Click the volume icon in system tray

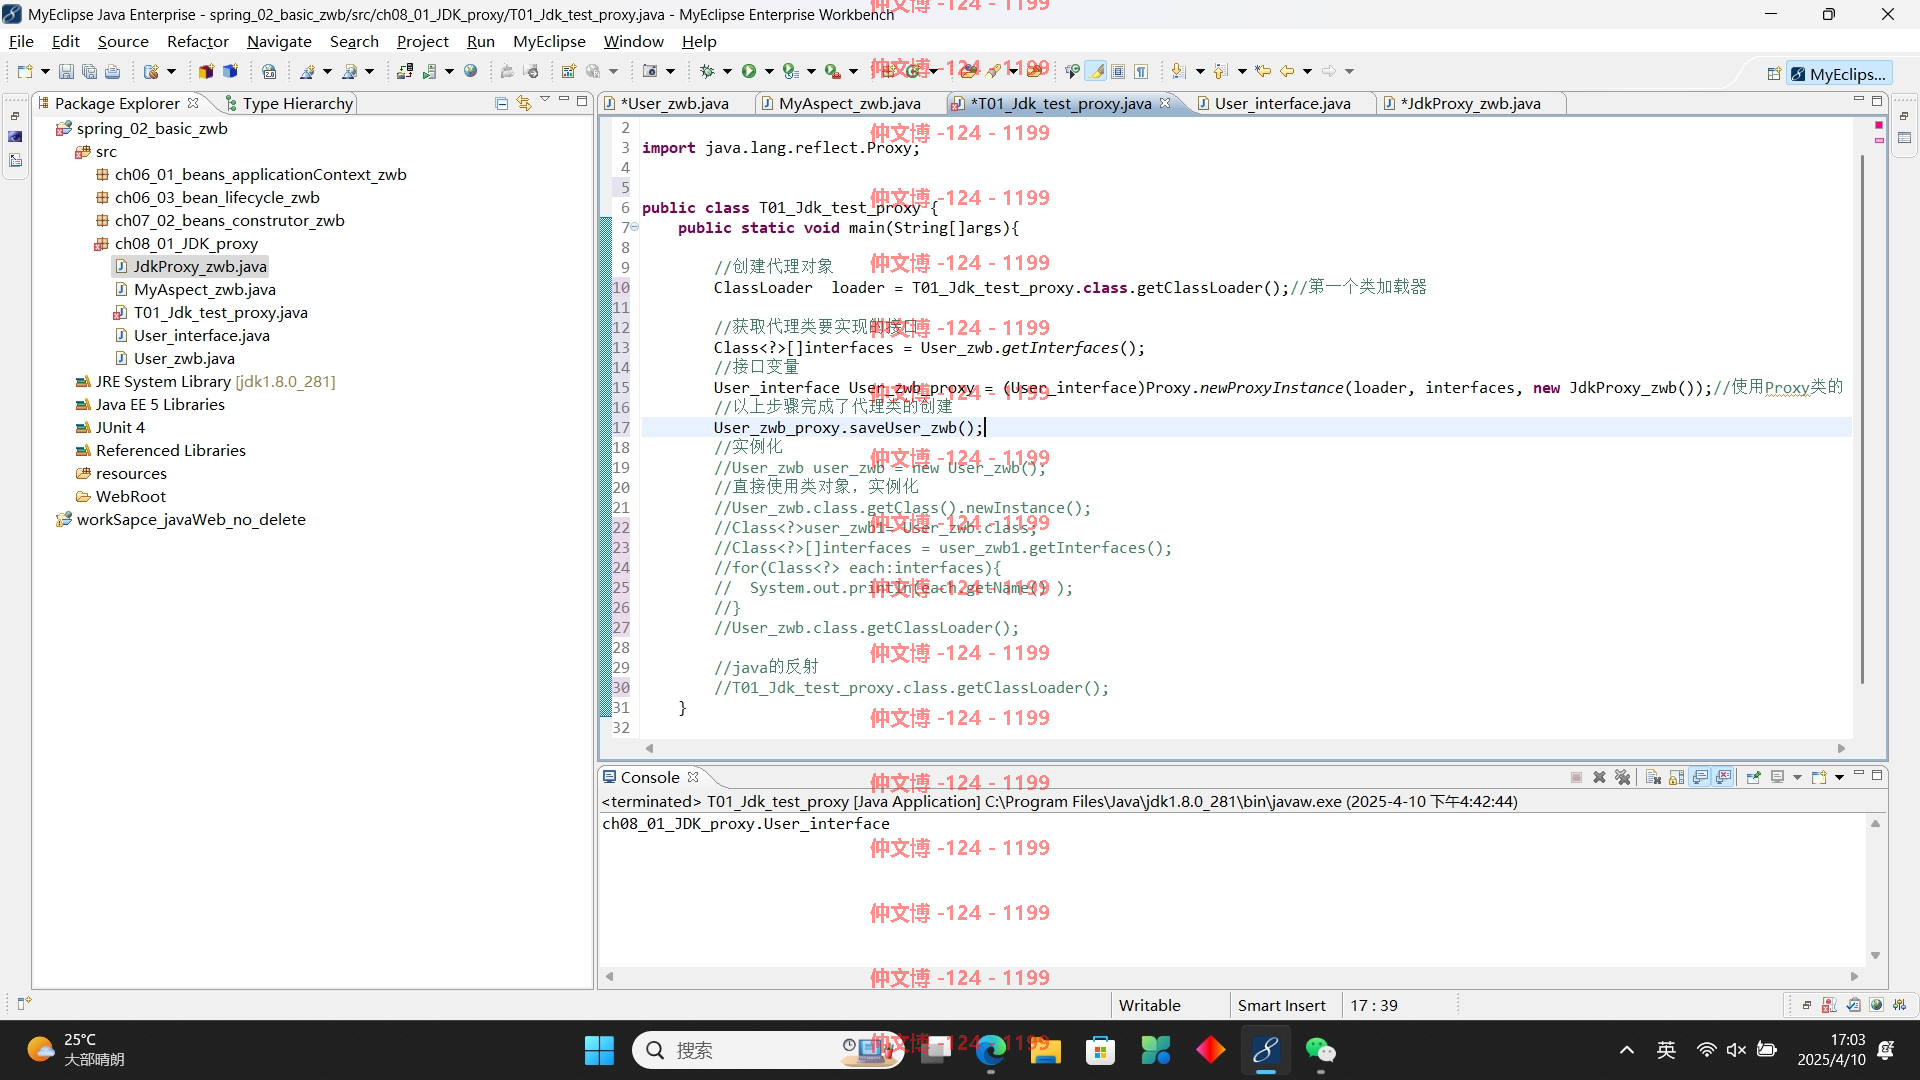point(1737,1050)
